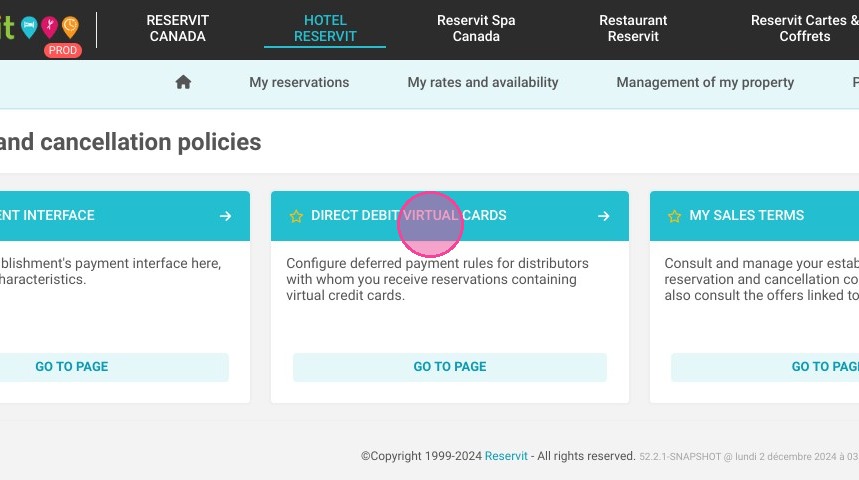This screenshot has width=859, height=480.
Task: Click 'Configure deferred payment rules' description text
Action: pos(437,279)
